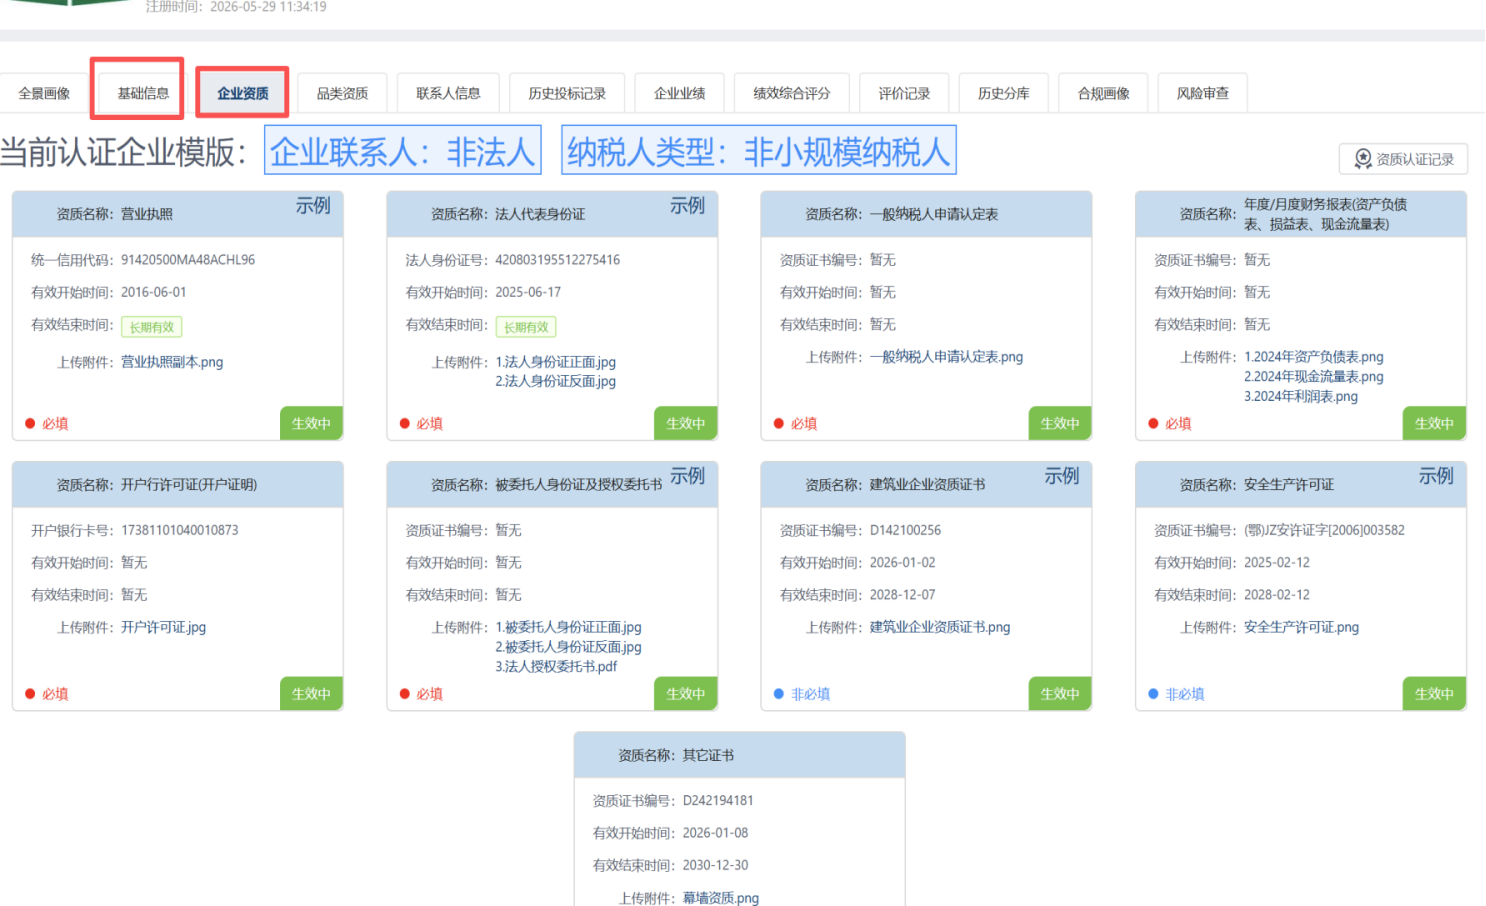Viewport: 1486px width, 906px height.
Task: Click 生效中 status on 被委托人身份证及授权委托书 card
Action: [685, 694]
